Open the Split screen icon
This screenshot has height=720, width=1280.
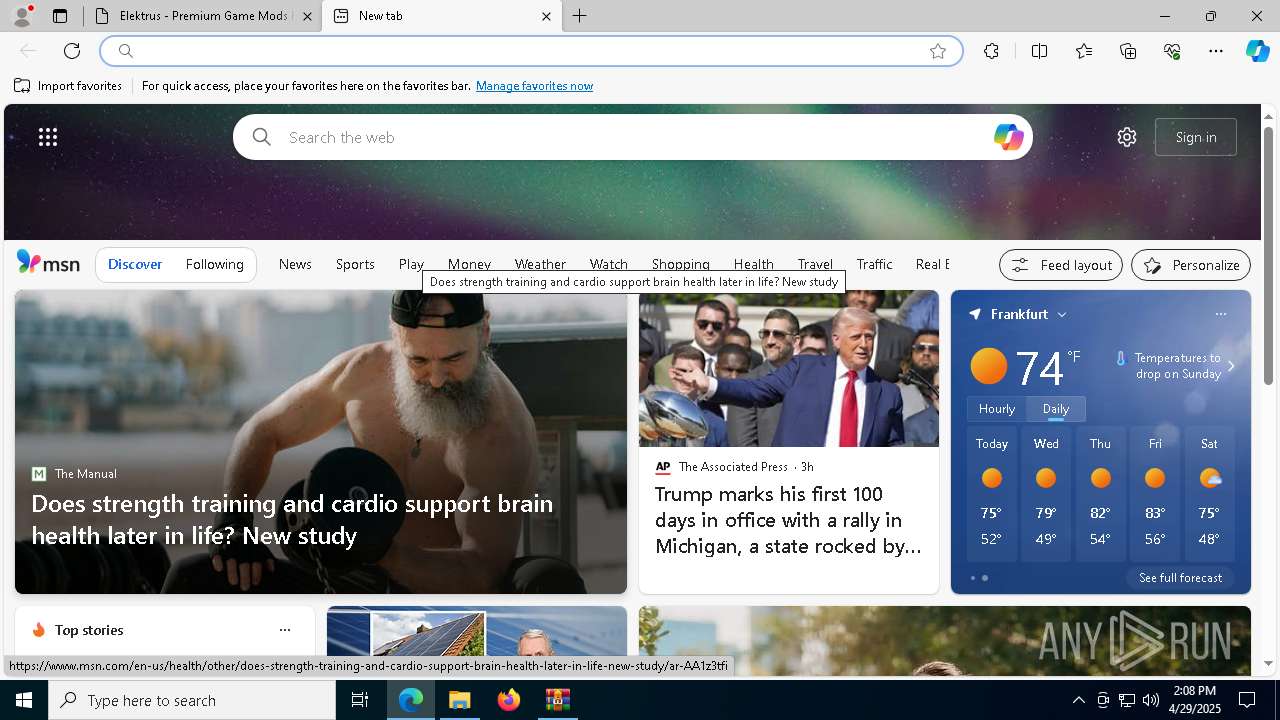click(1040, 51)
